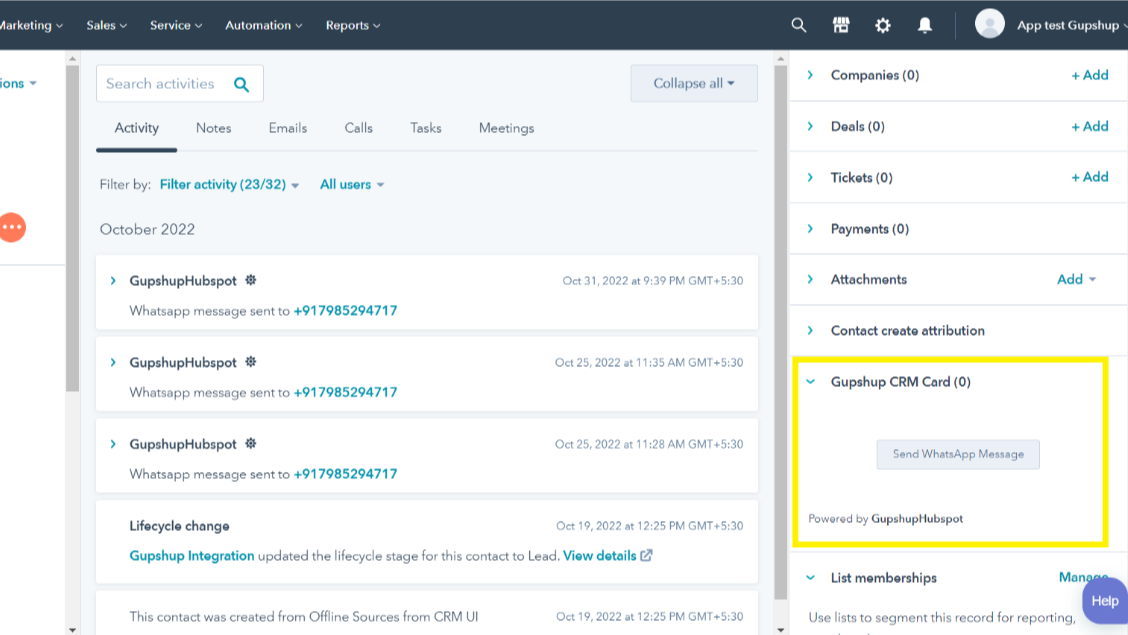Open the global search magnifying glass
1128x635 pixels.
[797, 24]
